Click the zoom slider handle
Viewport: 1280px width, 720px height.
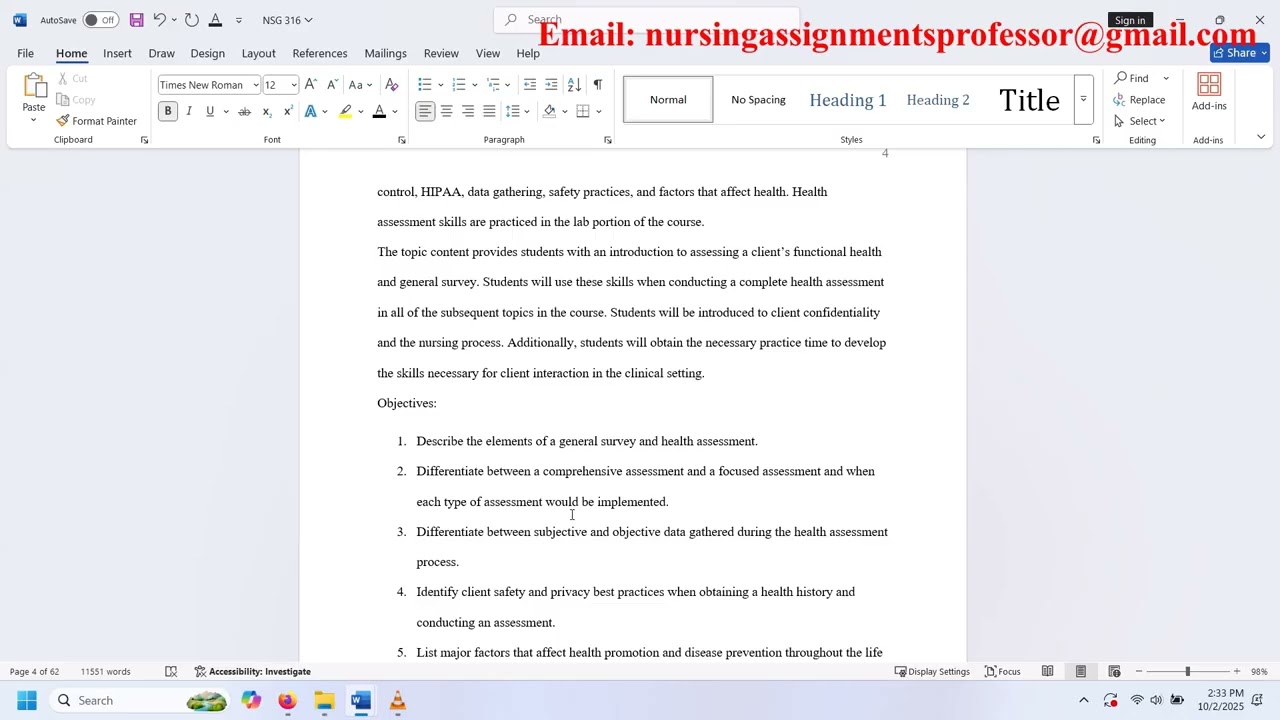[1187, 672]
